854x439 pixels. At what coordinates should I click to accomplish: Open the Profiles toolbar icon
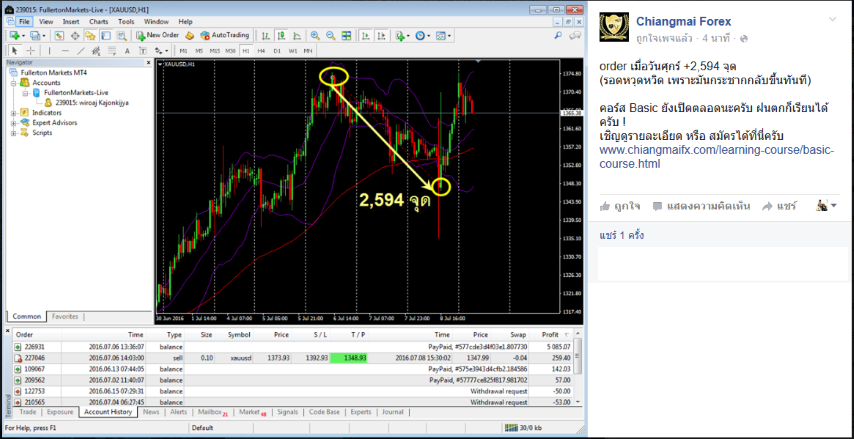pos(35,35)
